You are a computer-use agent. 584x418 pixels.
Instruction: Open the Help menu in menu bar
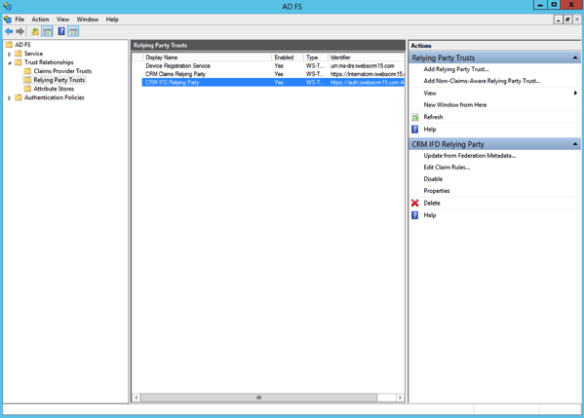pyautogui.click(x=112, y=19)
